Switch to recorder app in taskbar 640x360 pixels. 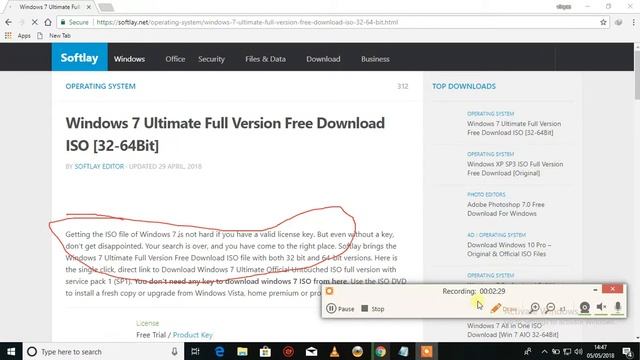tap(427, 351)
